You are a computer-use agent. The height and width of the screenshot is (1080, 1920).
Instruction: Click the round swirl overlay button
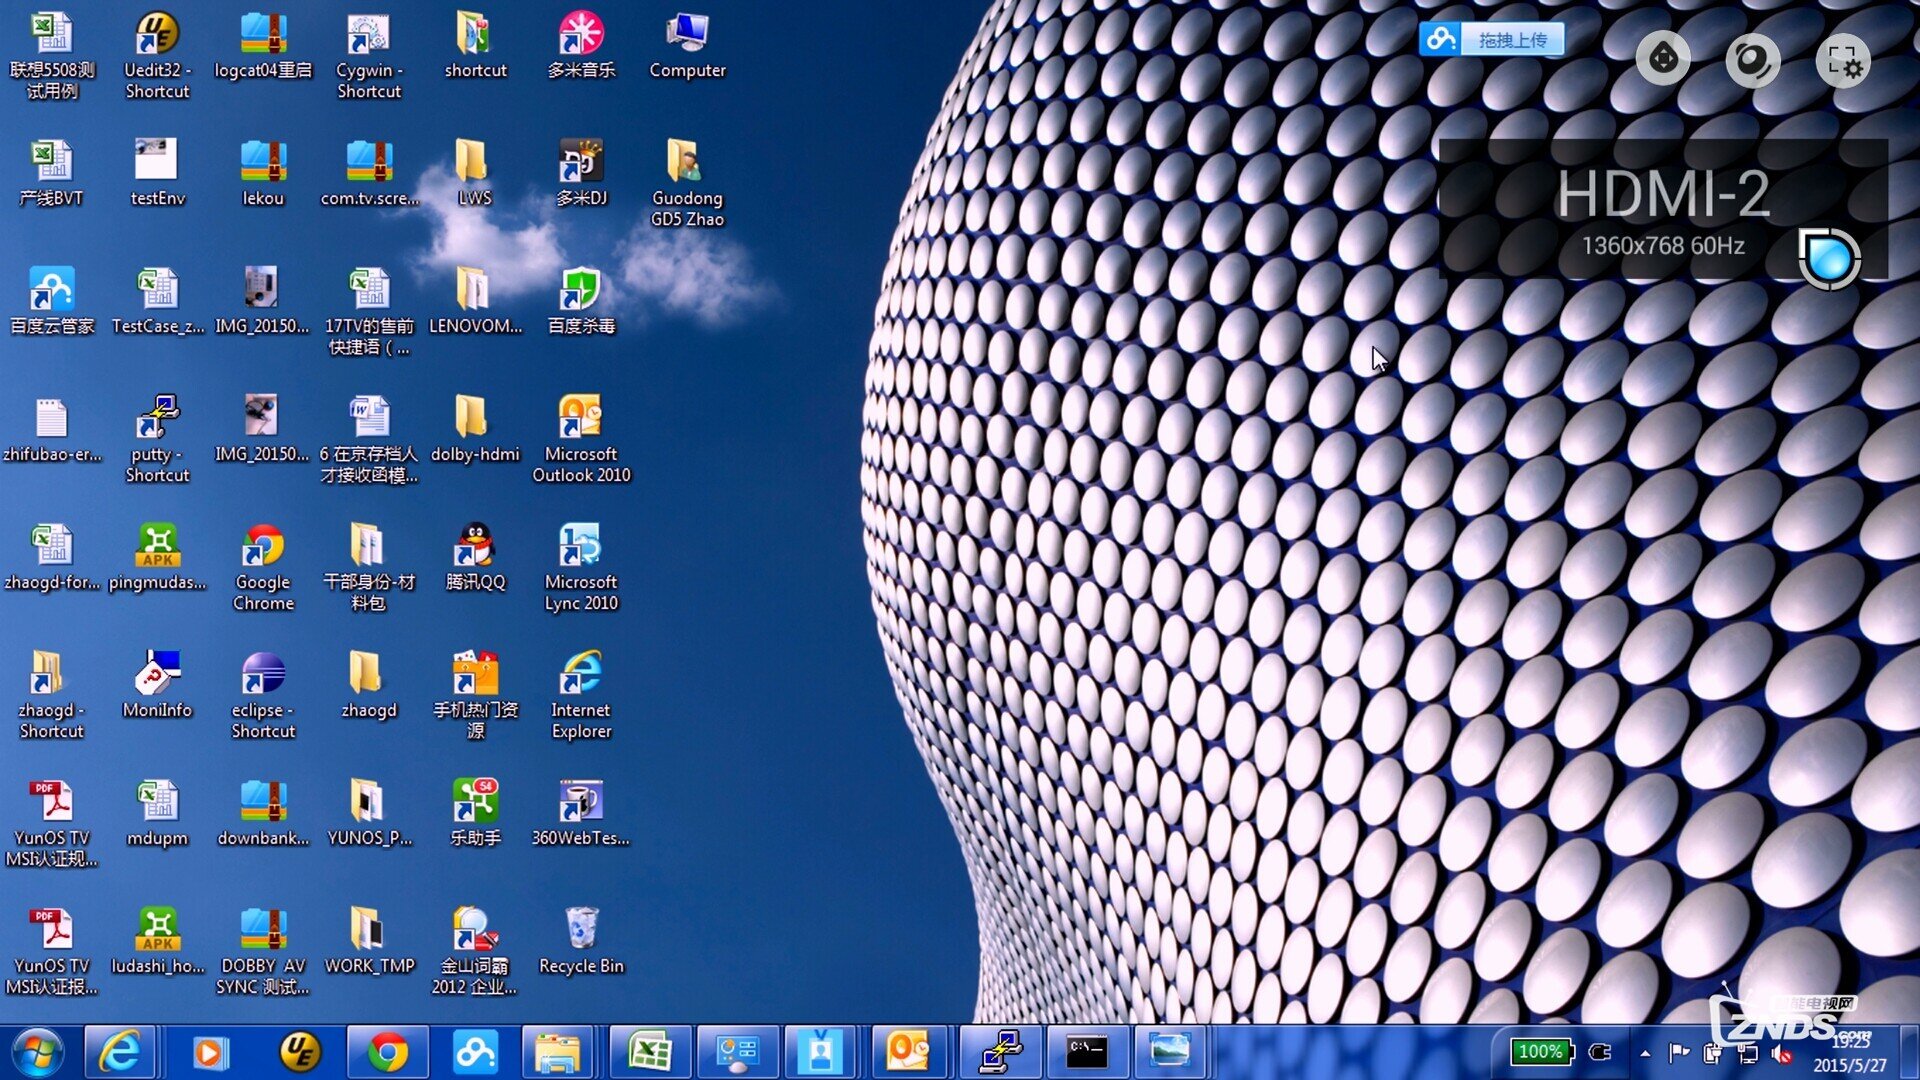point(1752,60)
